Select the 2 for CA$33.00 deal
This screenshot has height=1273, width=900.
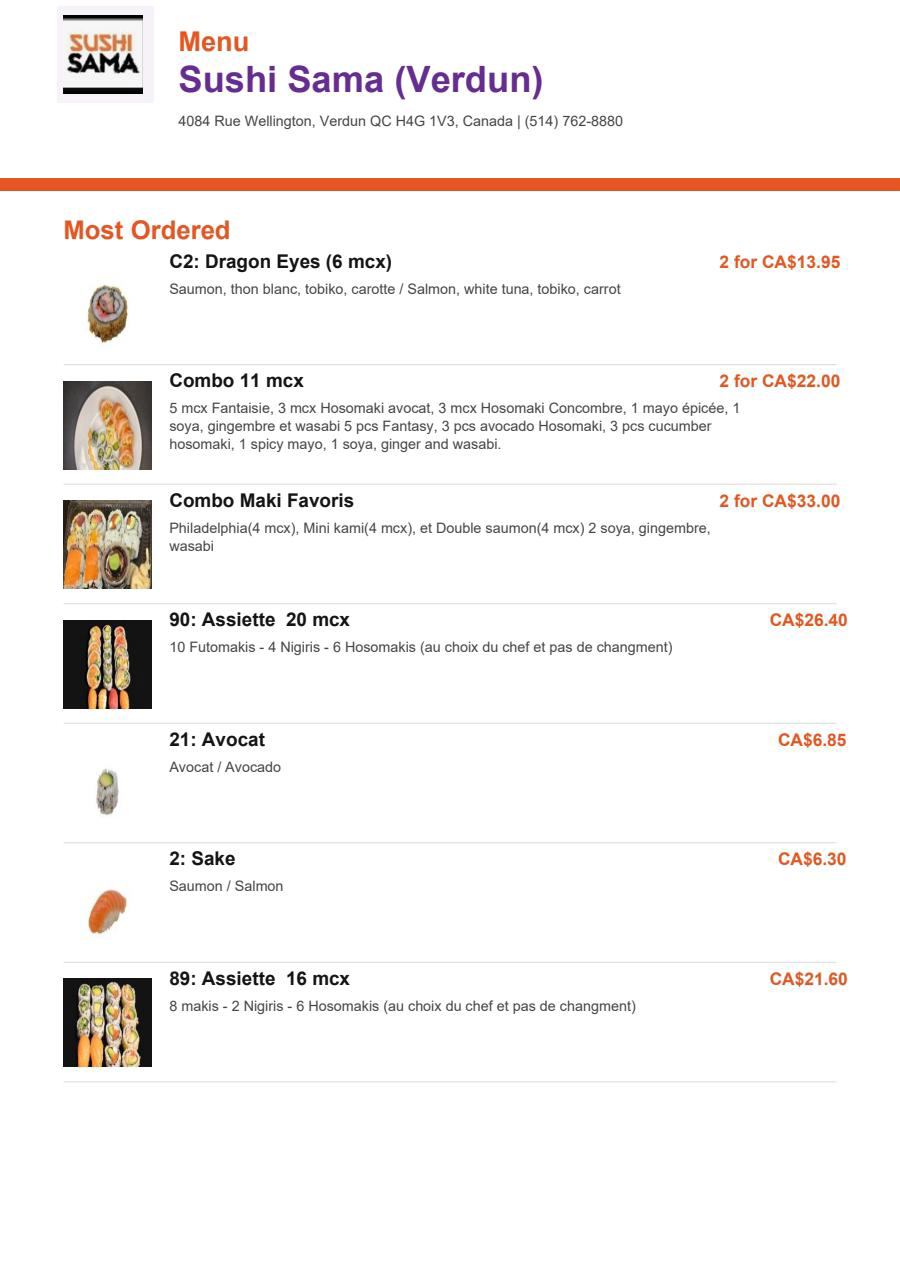780,501
